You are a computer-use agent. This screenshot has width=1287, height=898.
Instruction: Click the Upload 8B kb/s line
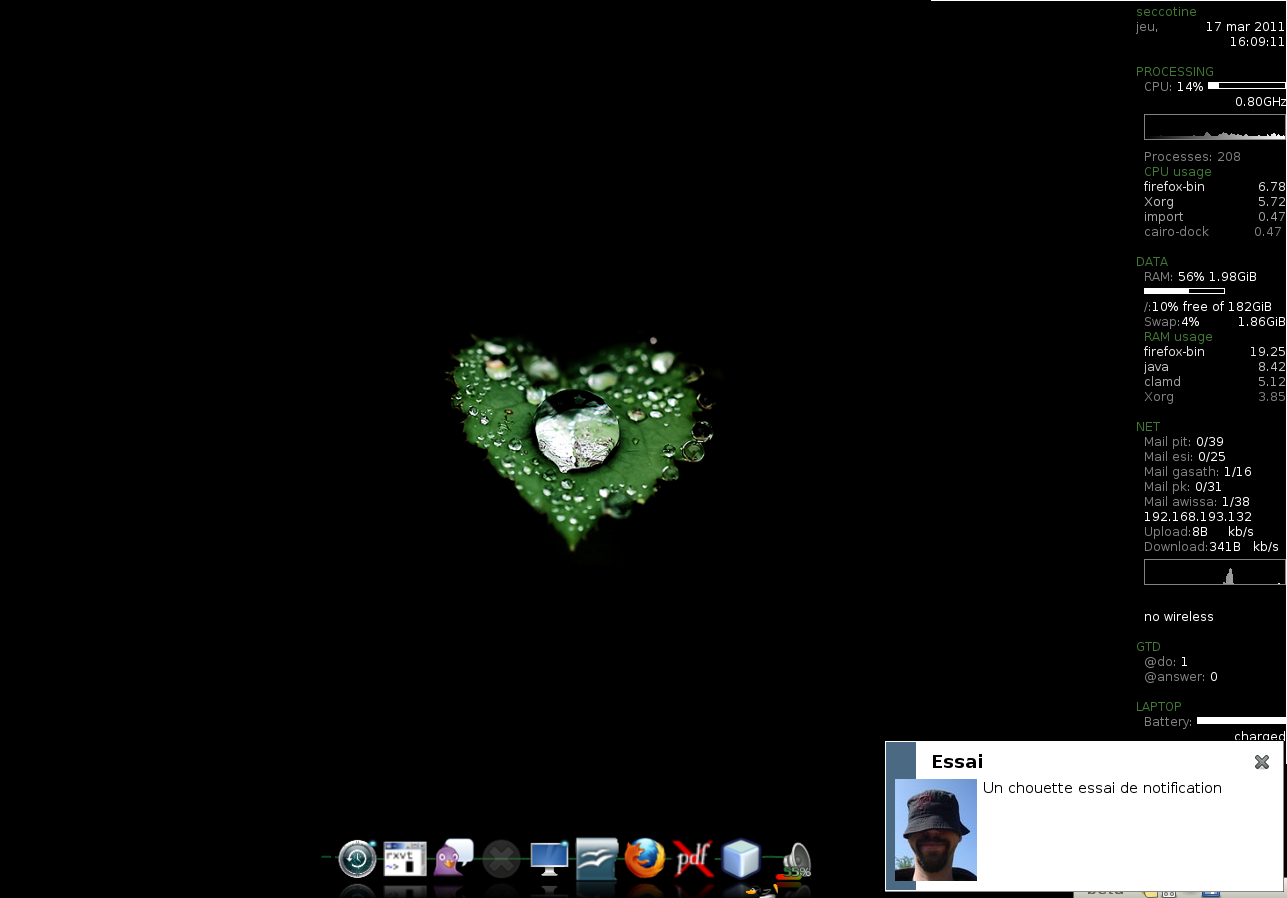coord(1199,532)
